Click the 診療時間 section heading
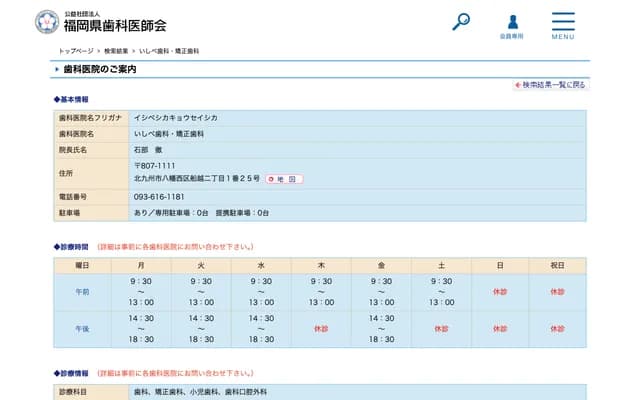The width and height of the screenshot is (640, 400). [72, 246]
